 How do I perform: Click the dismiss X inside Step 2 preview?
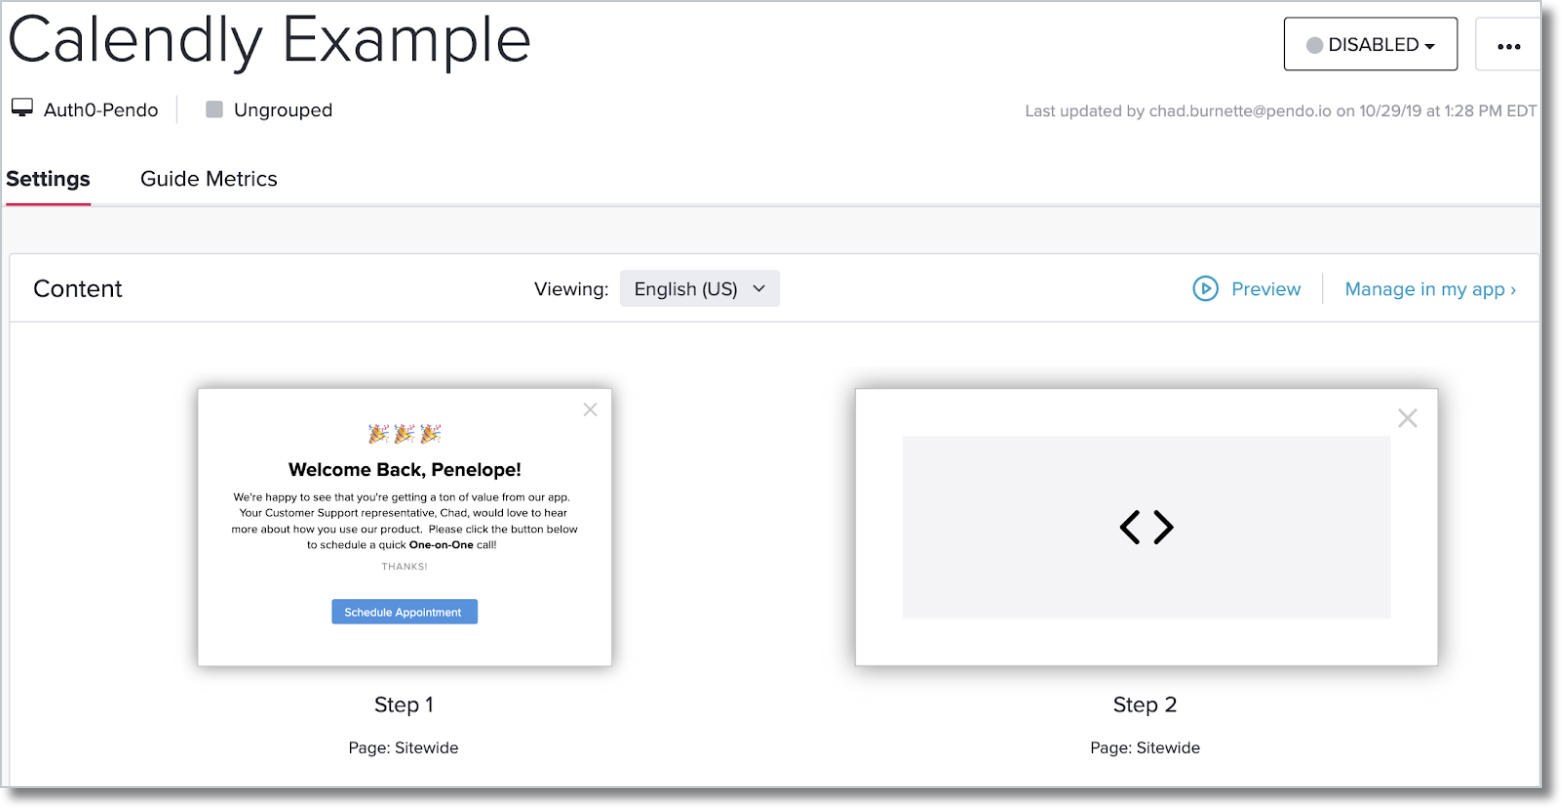click(1407, 418)
